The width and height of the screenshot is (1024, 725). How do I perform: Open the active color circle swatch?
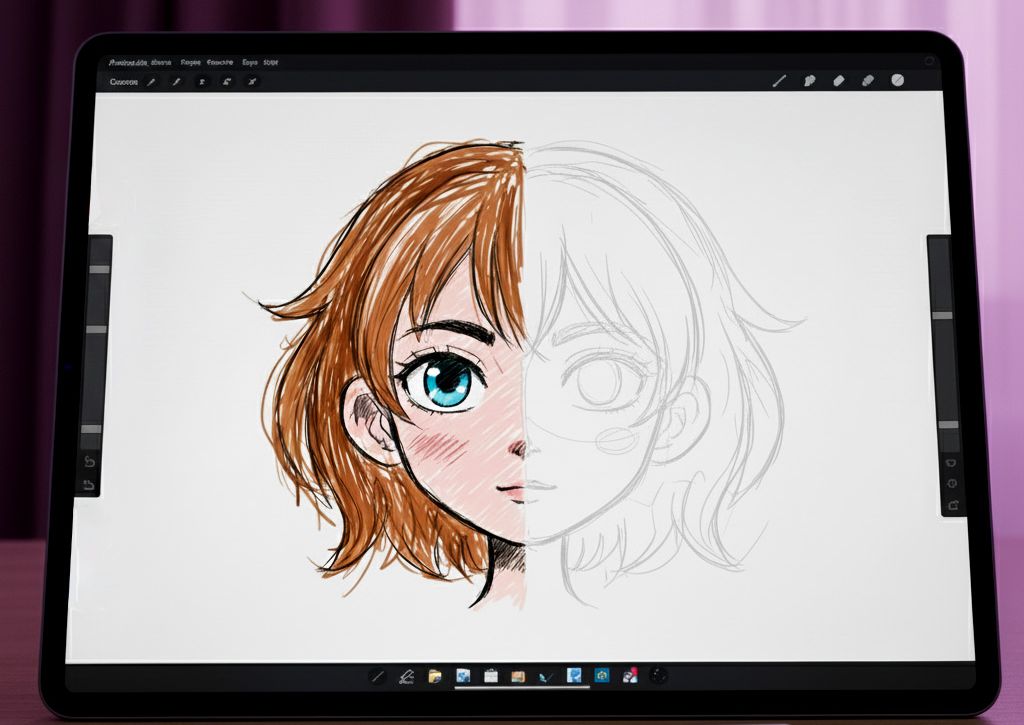(x=897, y=80)
